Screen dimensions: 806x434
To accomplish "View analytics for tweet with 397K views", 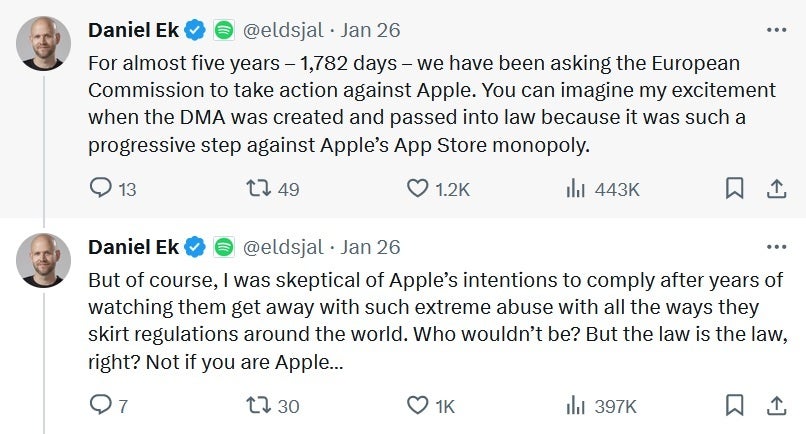I will pos(576,405).
